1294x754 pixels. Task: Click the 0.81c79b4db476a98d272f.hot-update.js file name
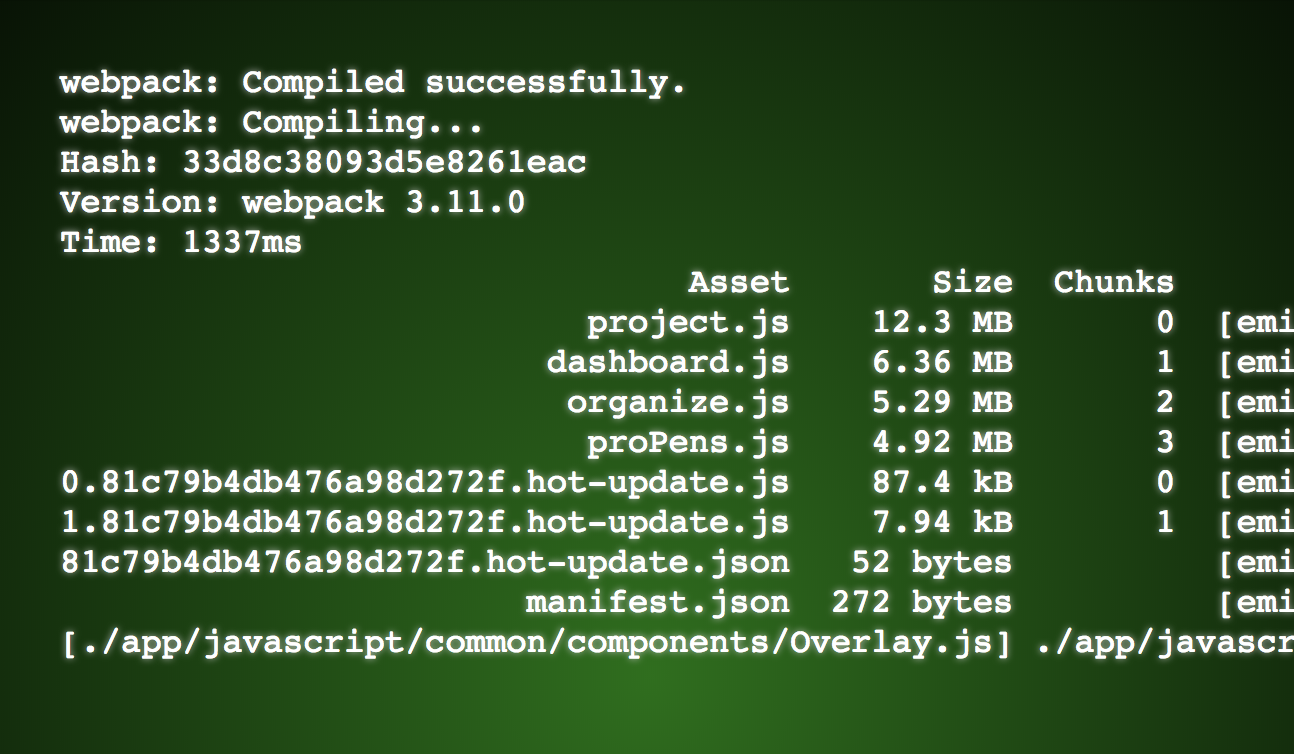(425, 482)
